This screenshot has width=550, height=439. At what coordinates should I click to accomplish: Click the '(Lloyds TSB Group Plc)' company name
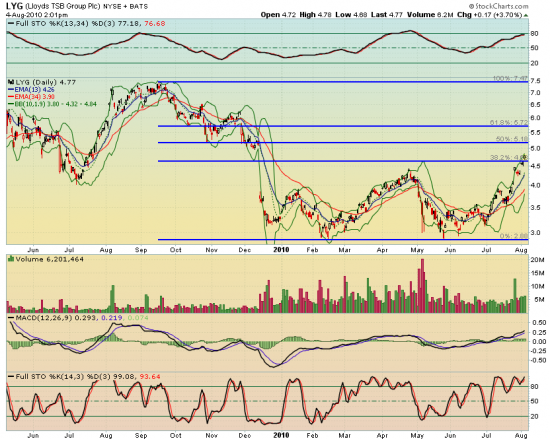click(x=62, y=6)
